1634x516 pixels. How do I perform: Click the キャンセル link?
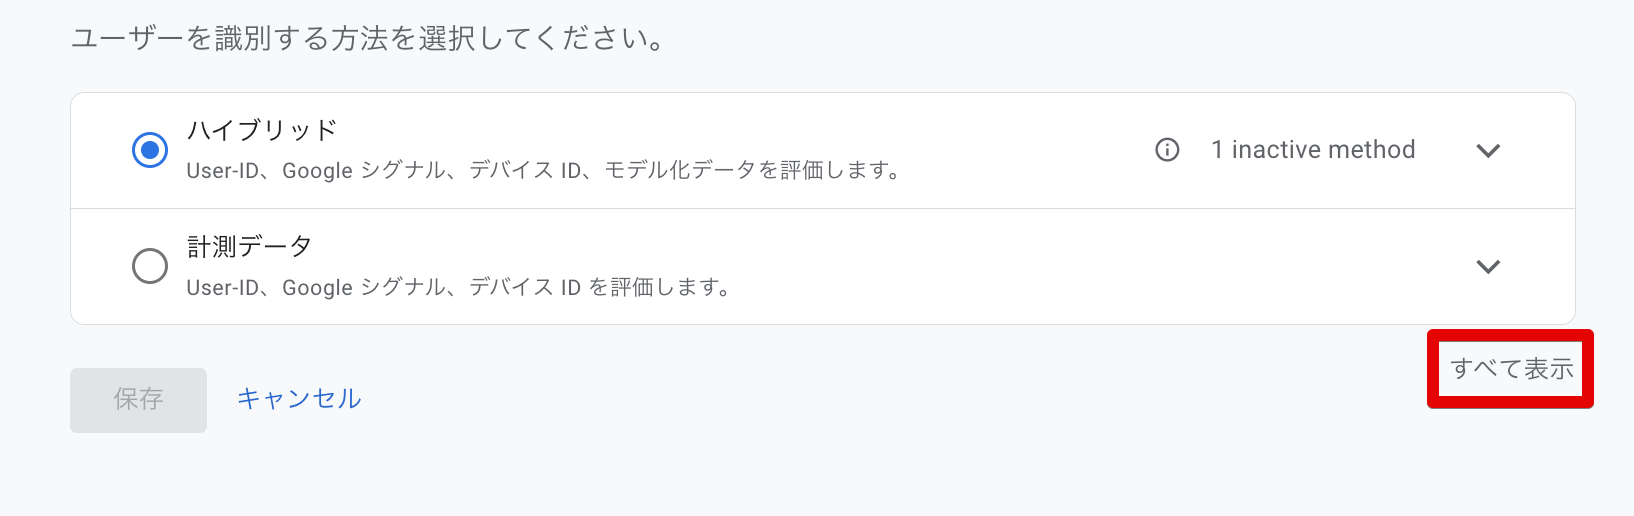[299, 399]
